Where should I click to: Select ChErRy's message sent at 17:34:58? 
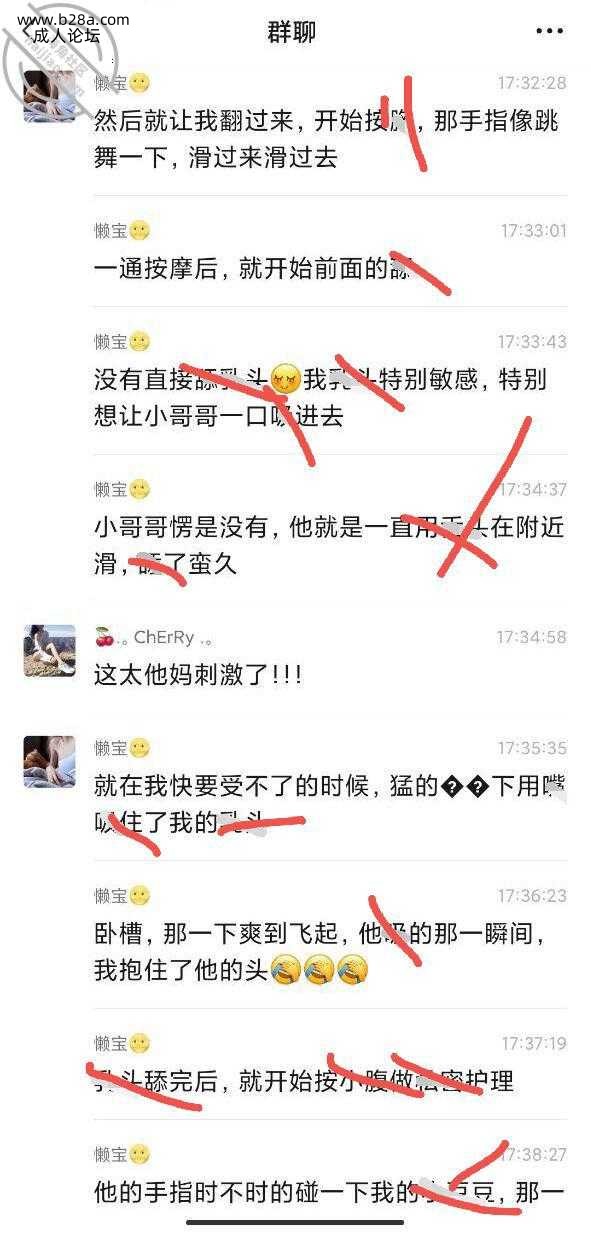tap(198, 674)
